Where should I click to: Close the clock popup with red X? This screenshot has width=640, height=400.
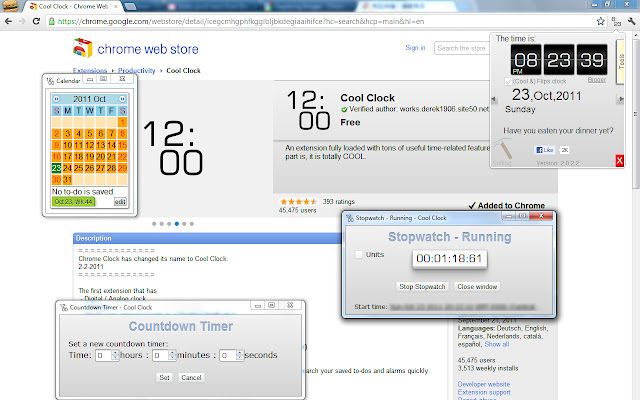click(619, 161)
